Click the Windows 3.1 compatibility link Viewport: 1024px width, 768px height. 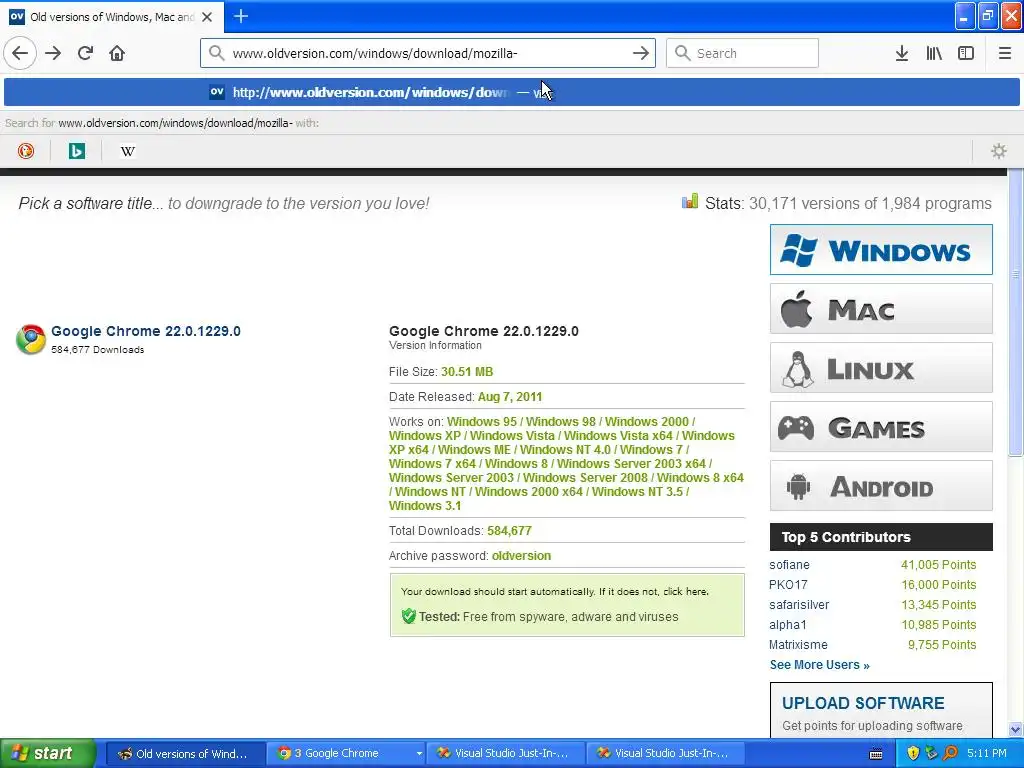(x=425, y=505)
